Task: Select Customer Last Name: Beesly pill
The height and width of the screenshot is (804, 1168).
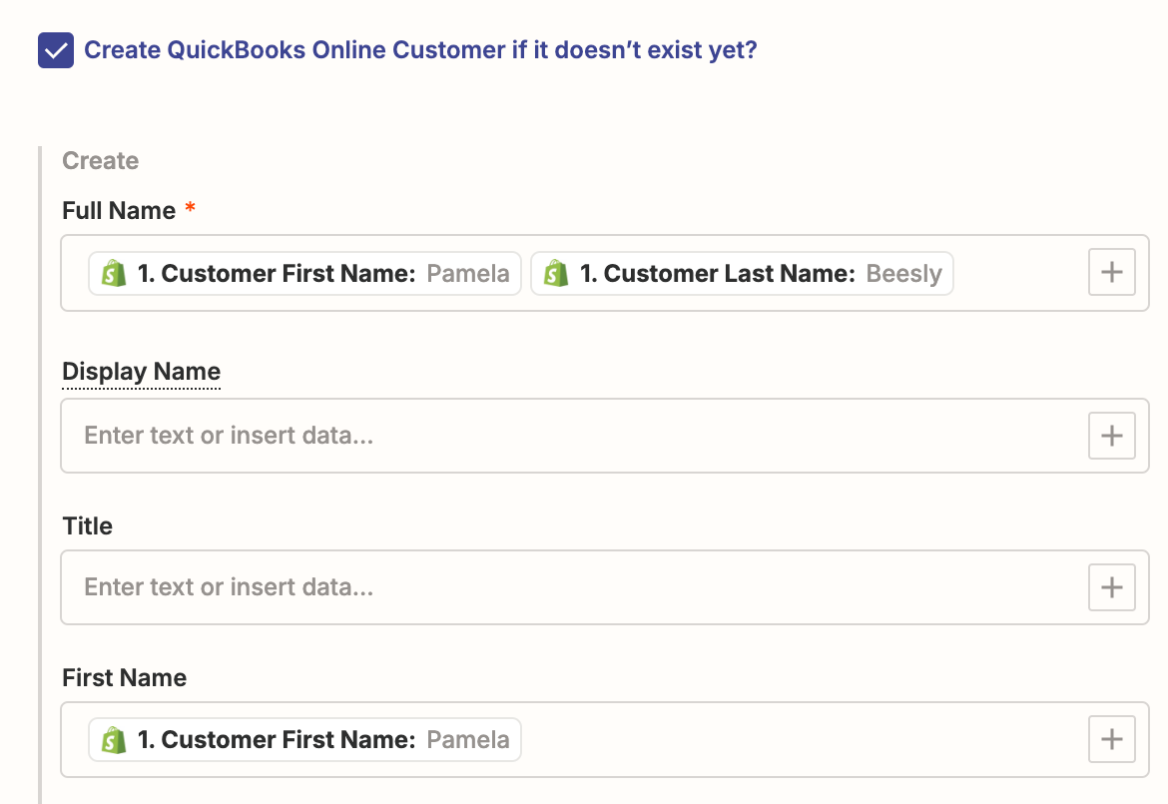Action: [742, 273]
